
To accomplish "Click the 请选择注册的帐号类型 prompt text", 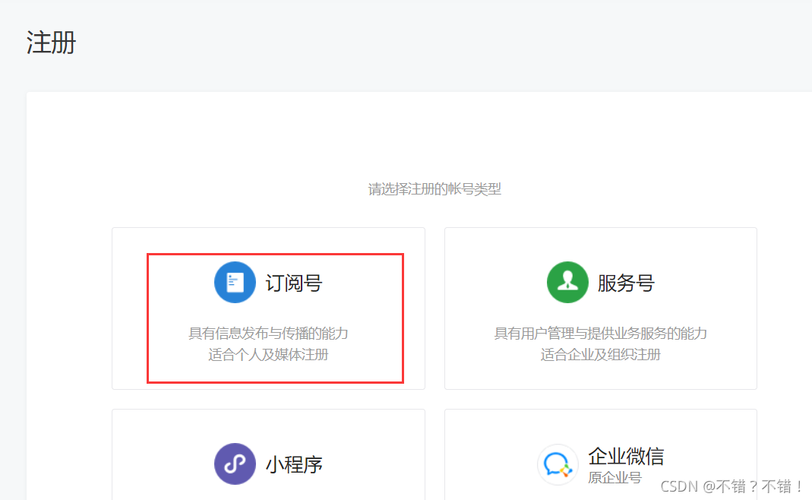I will click(x=434, y=189).
